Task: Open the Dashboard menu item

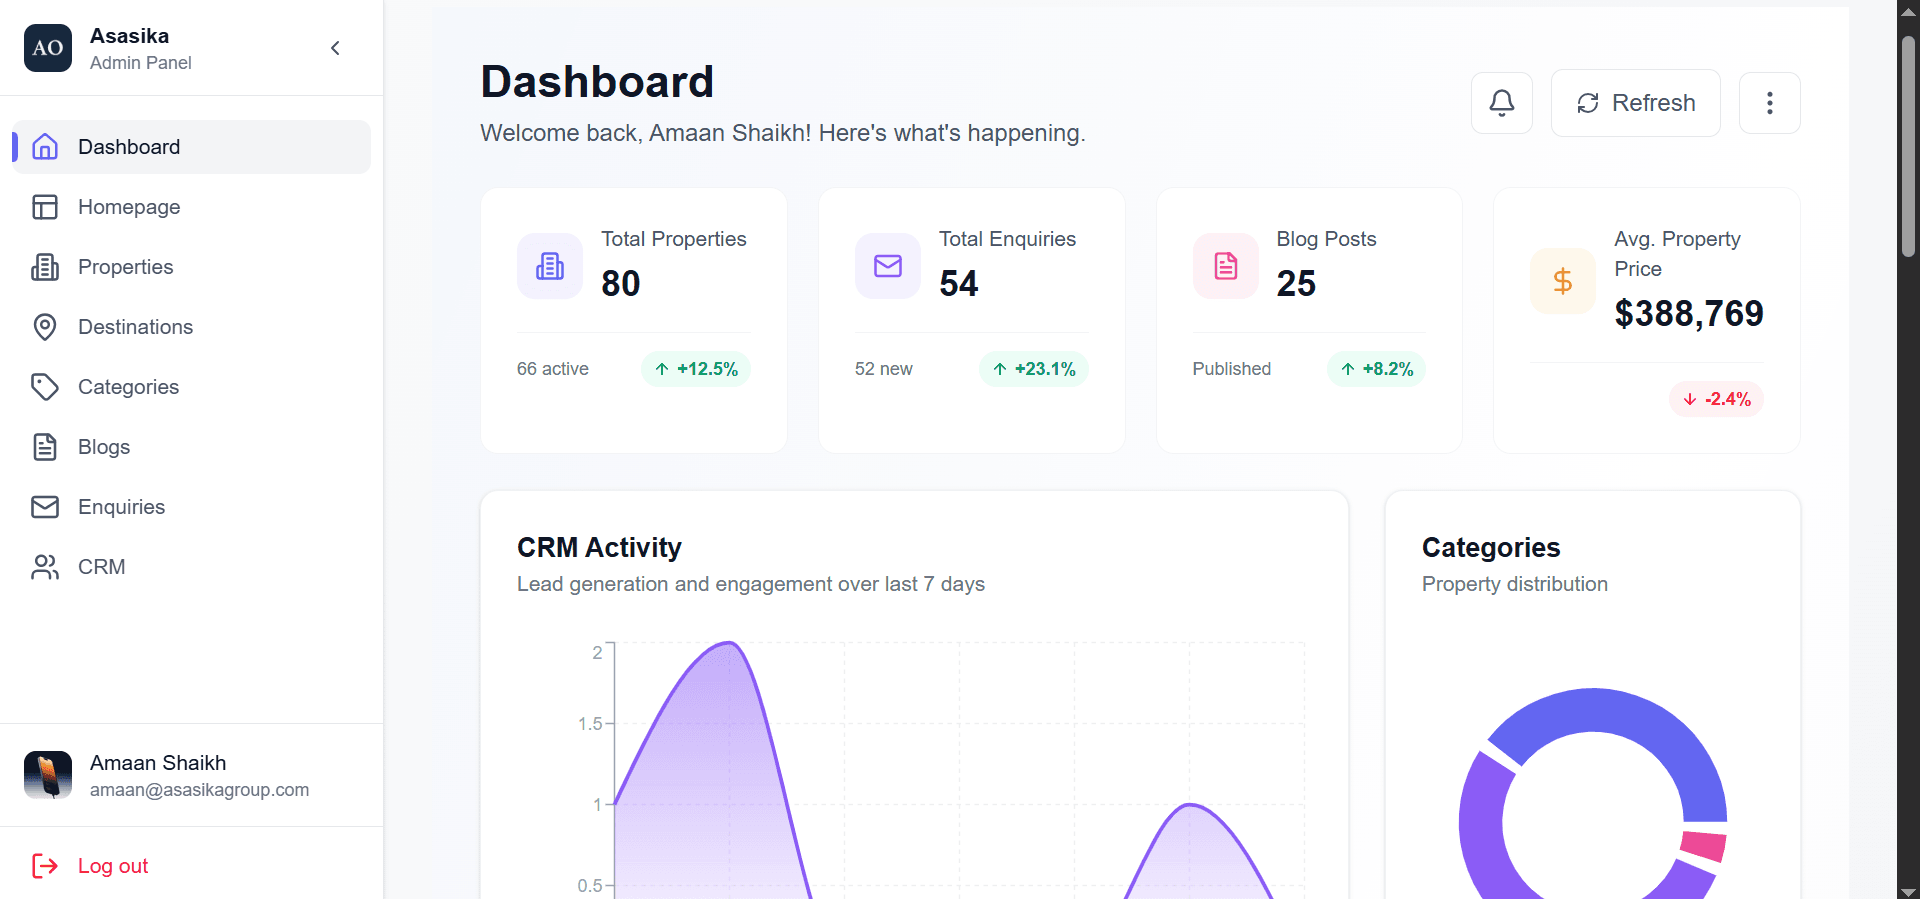Action: click(191, 147)
